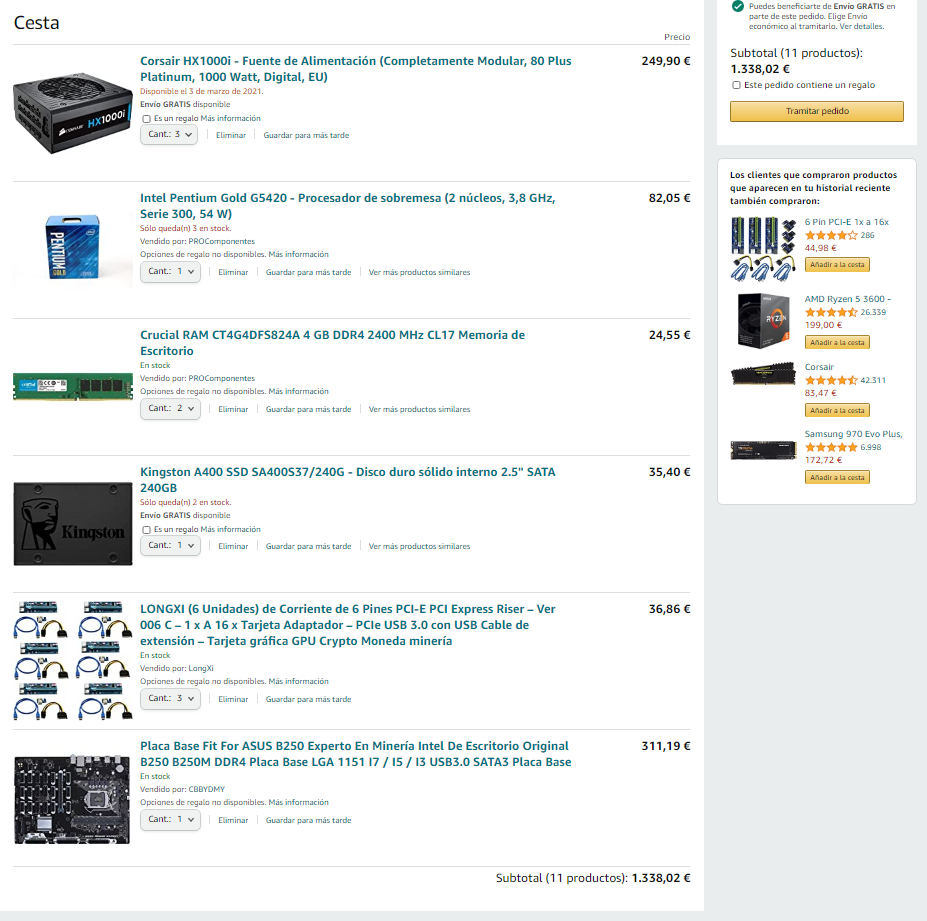Open Intel Pentium Gold G5420 title link

348,206
